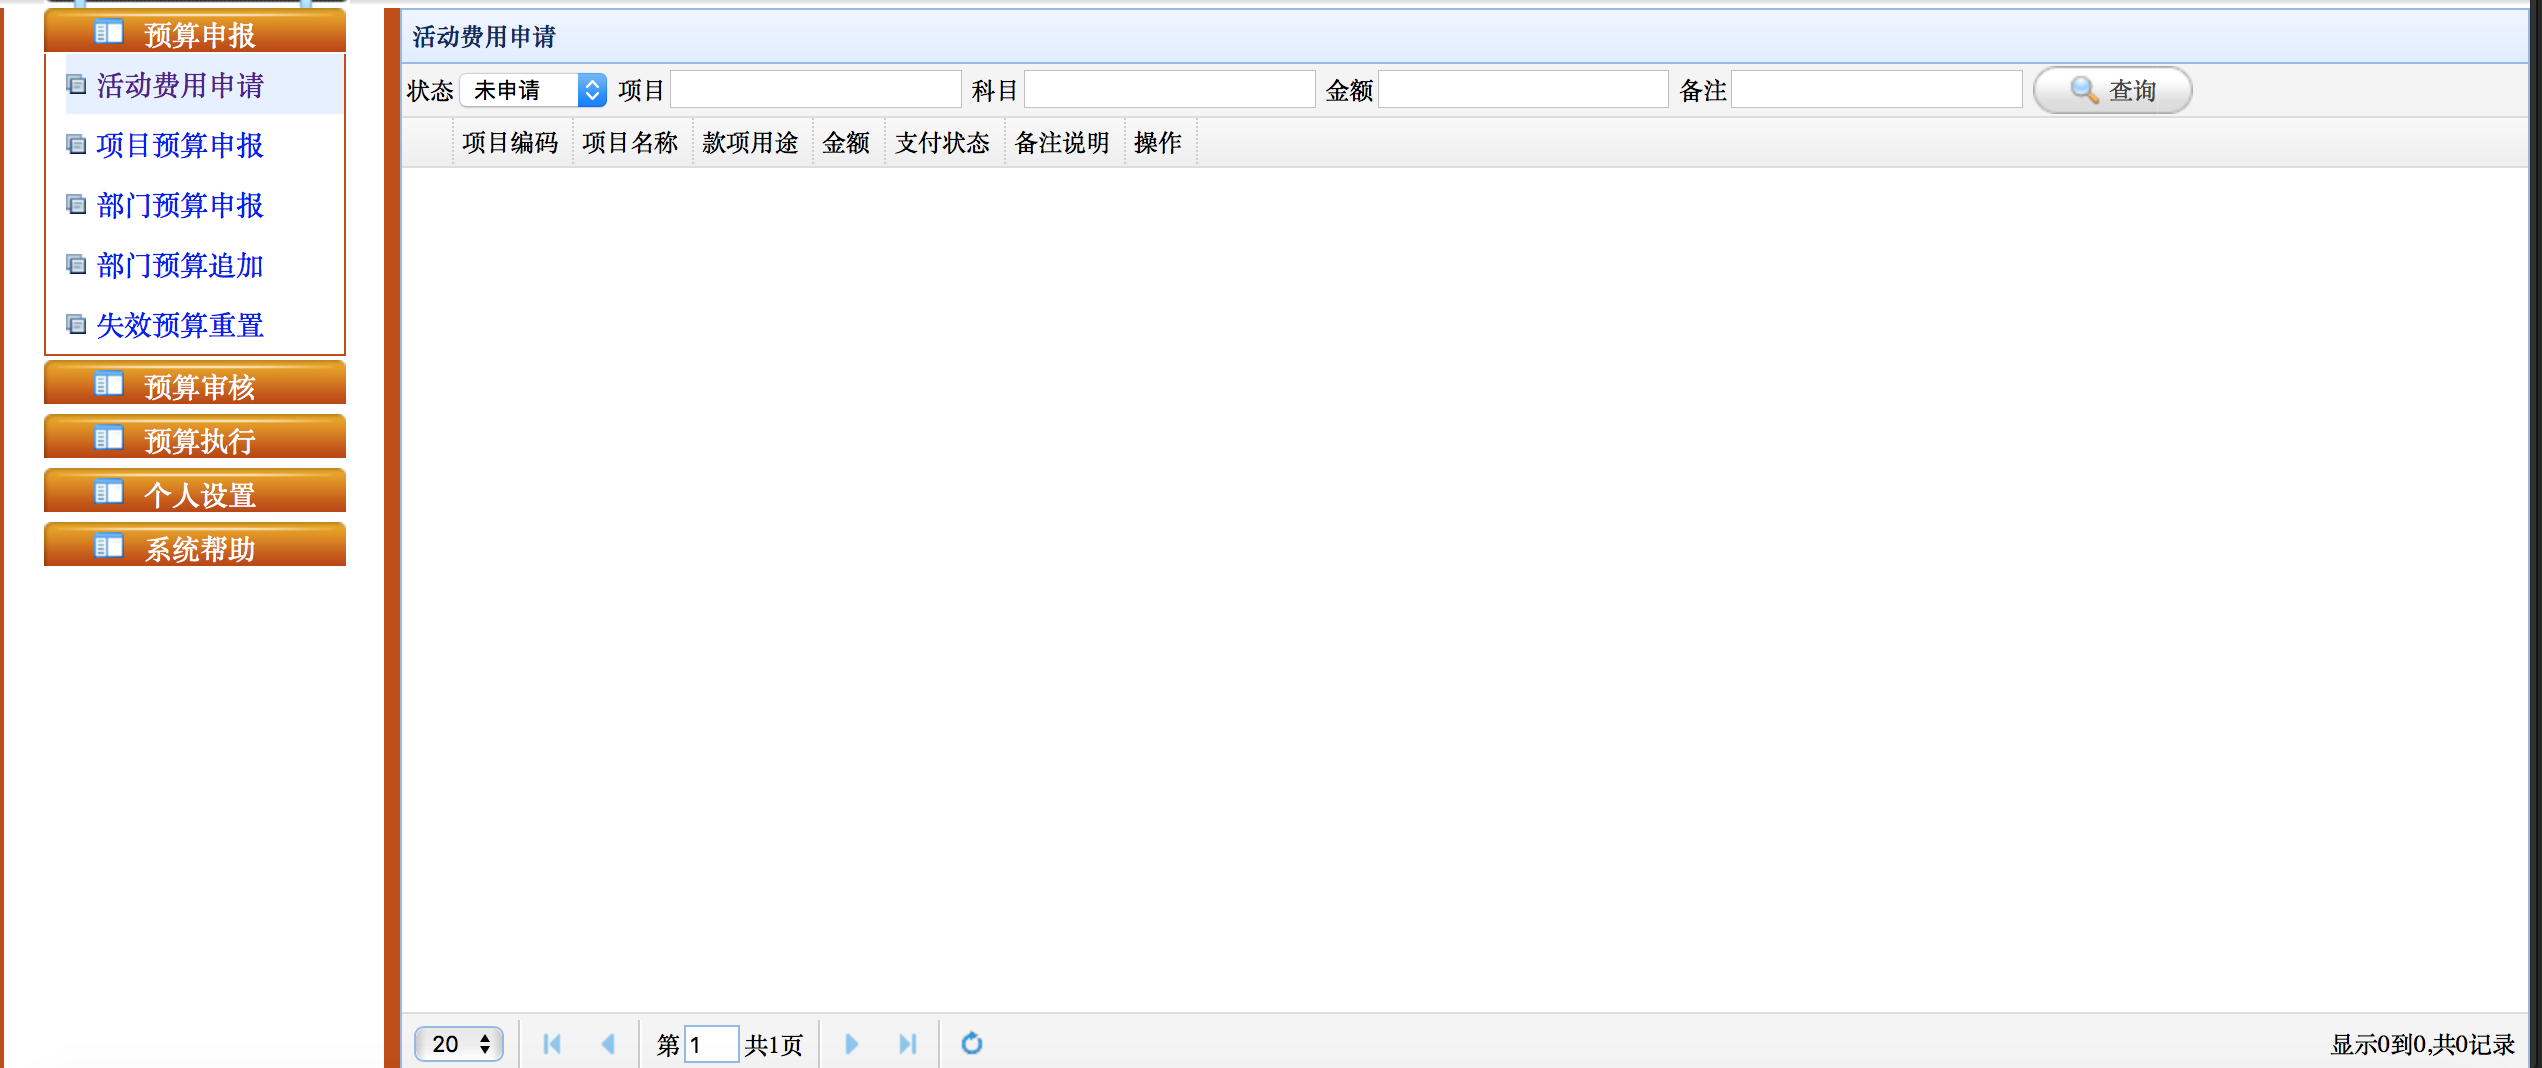This screenshot has width=2542, height=1068.
Task: Click the 共1页 page count text
Action: tap(774, 1045)
